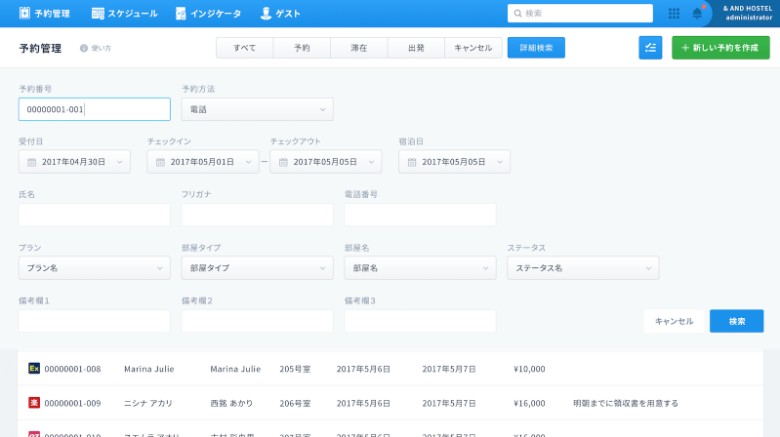This screenshot has height=437, width=780.
Task: Switch to the 滞在 filter tab
Action: pyautogui.click(x=358, y=47)
